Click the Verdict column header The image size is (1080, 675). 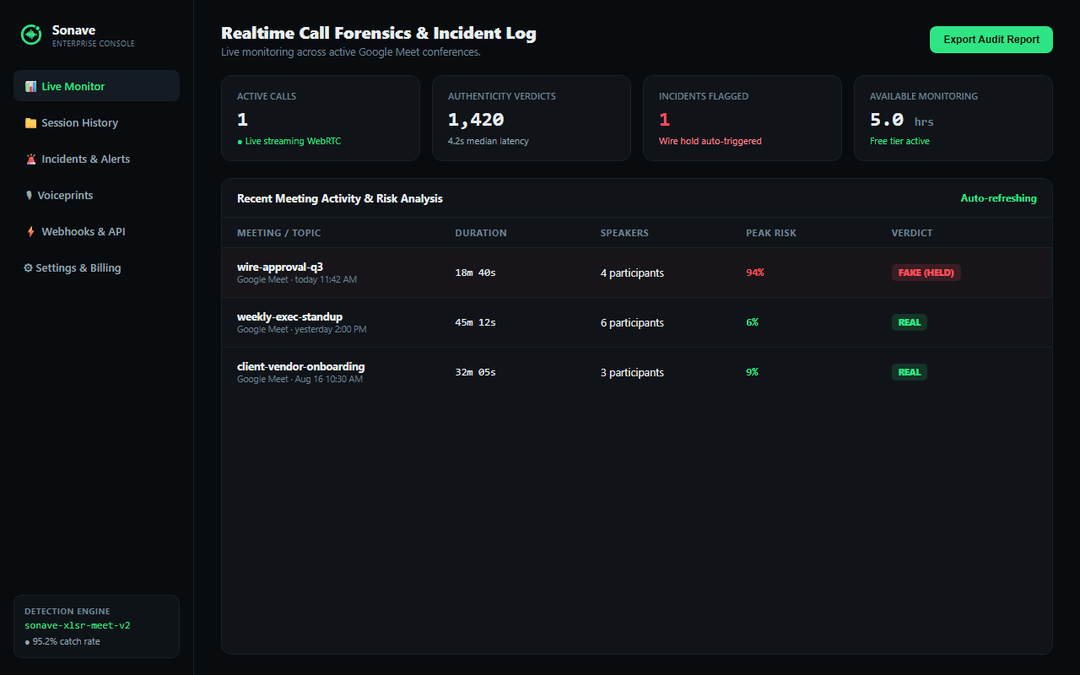912,233
